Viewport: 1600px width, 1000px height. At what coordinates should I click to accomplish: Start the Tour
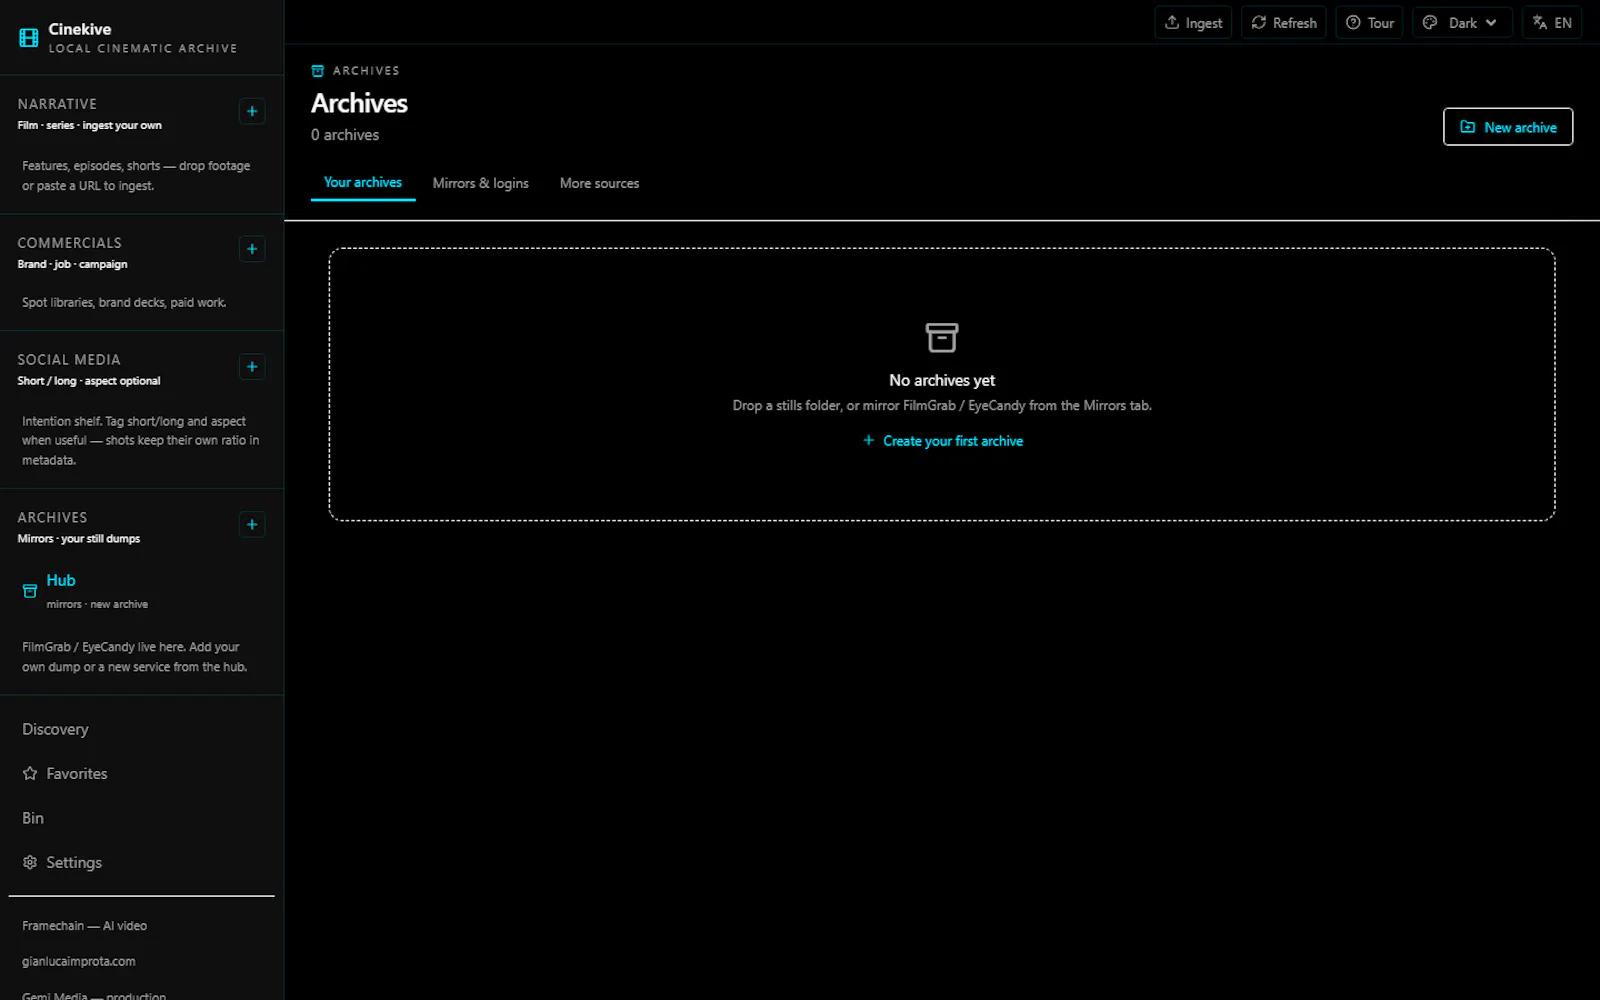pos(1369,22)
